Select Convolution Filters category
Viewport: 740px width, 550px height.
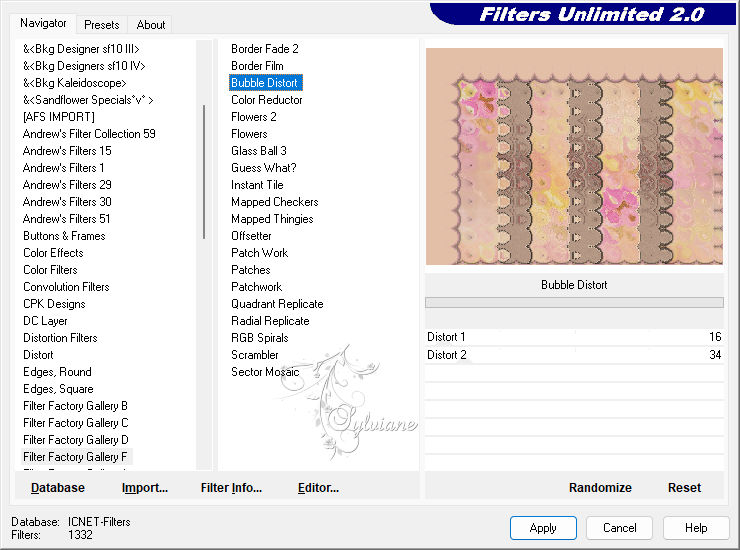(67, 287)
